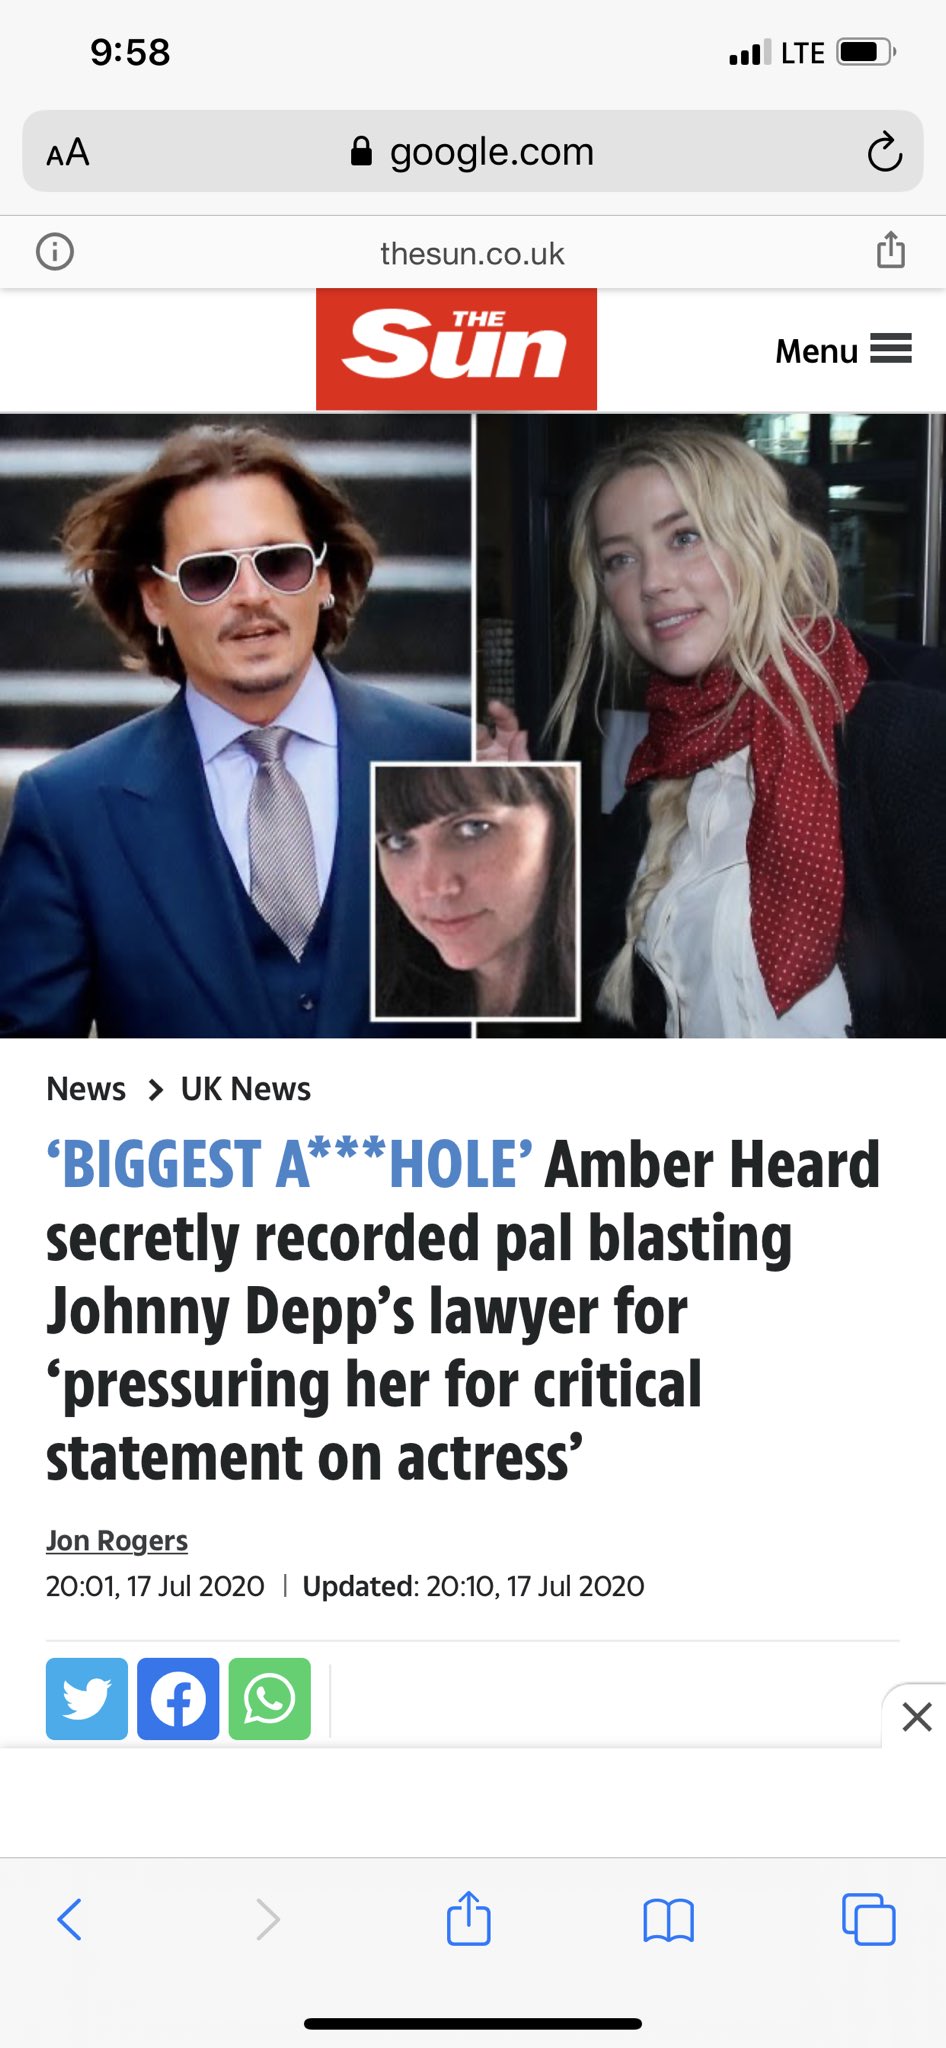
Task: Open The Sun logo homepage
Action: click(x=456, y=349)
